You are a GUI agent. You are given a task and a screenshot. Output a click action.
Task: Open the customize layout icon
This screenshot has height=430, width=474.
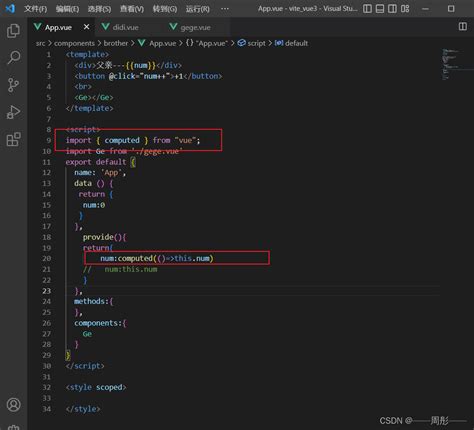tap(405, 9)
